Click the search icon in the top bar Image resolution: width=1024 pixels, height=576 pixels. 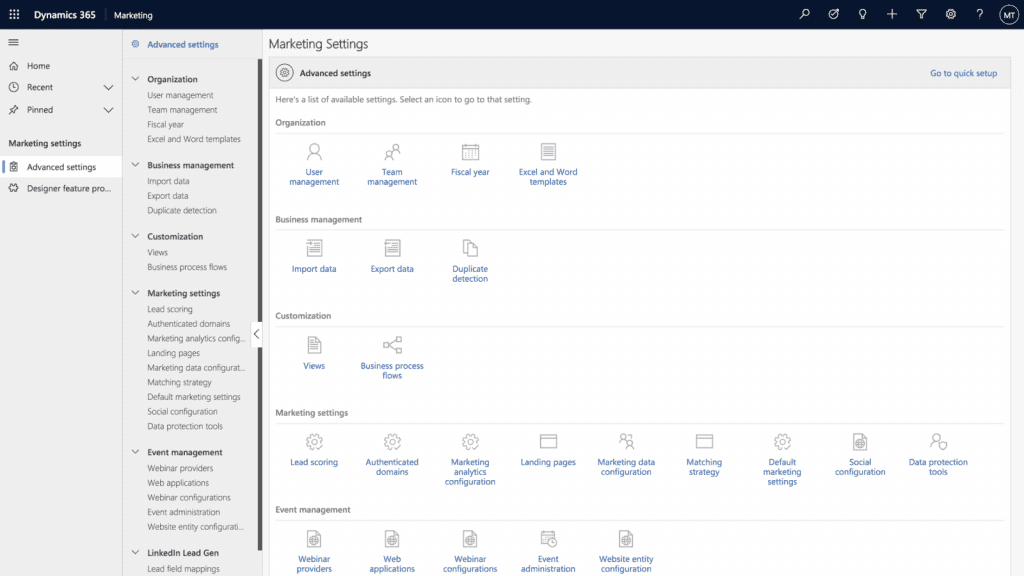805,14
